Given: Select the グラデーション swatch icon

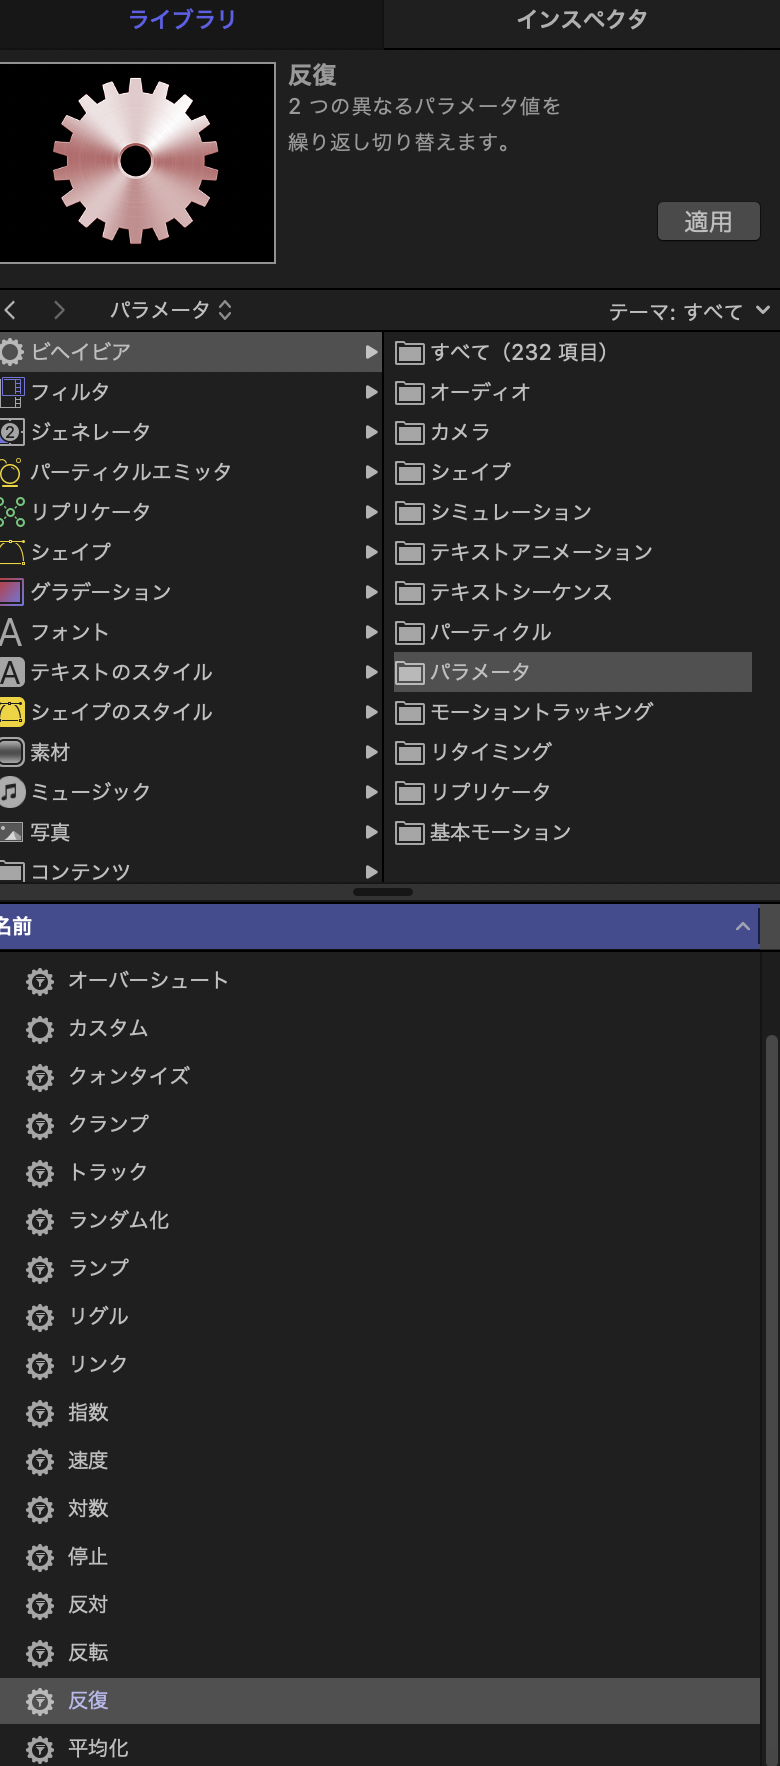Looking at the screenshot, I should click(11, 592).
